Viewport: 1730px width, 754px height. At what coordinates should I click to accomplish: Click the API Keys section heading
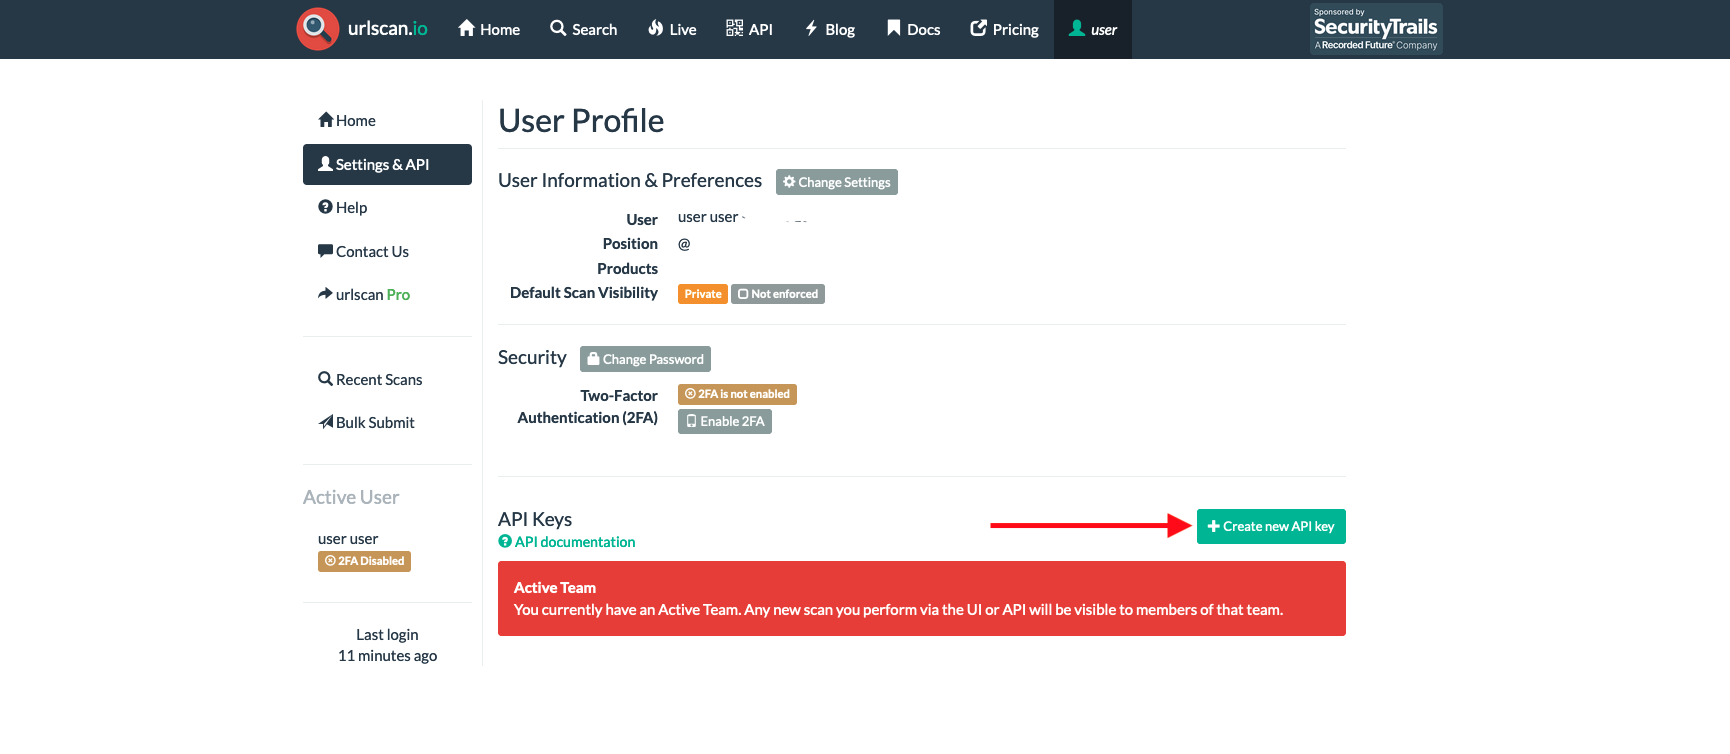click(x=535, y=519)
